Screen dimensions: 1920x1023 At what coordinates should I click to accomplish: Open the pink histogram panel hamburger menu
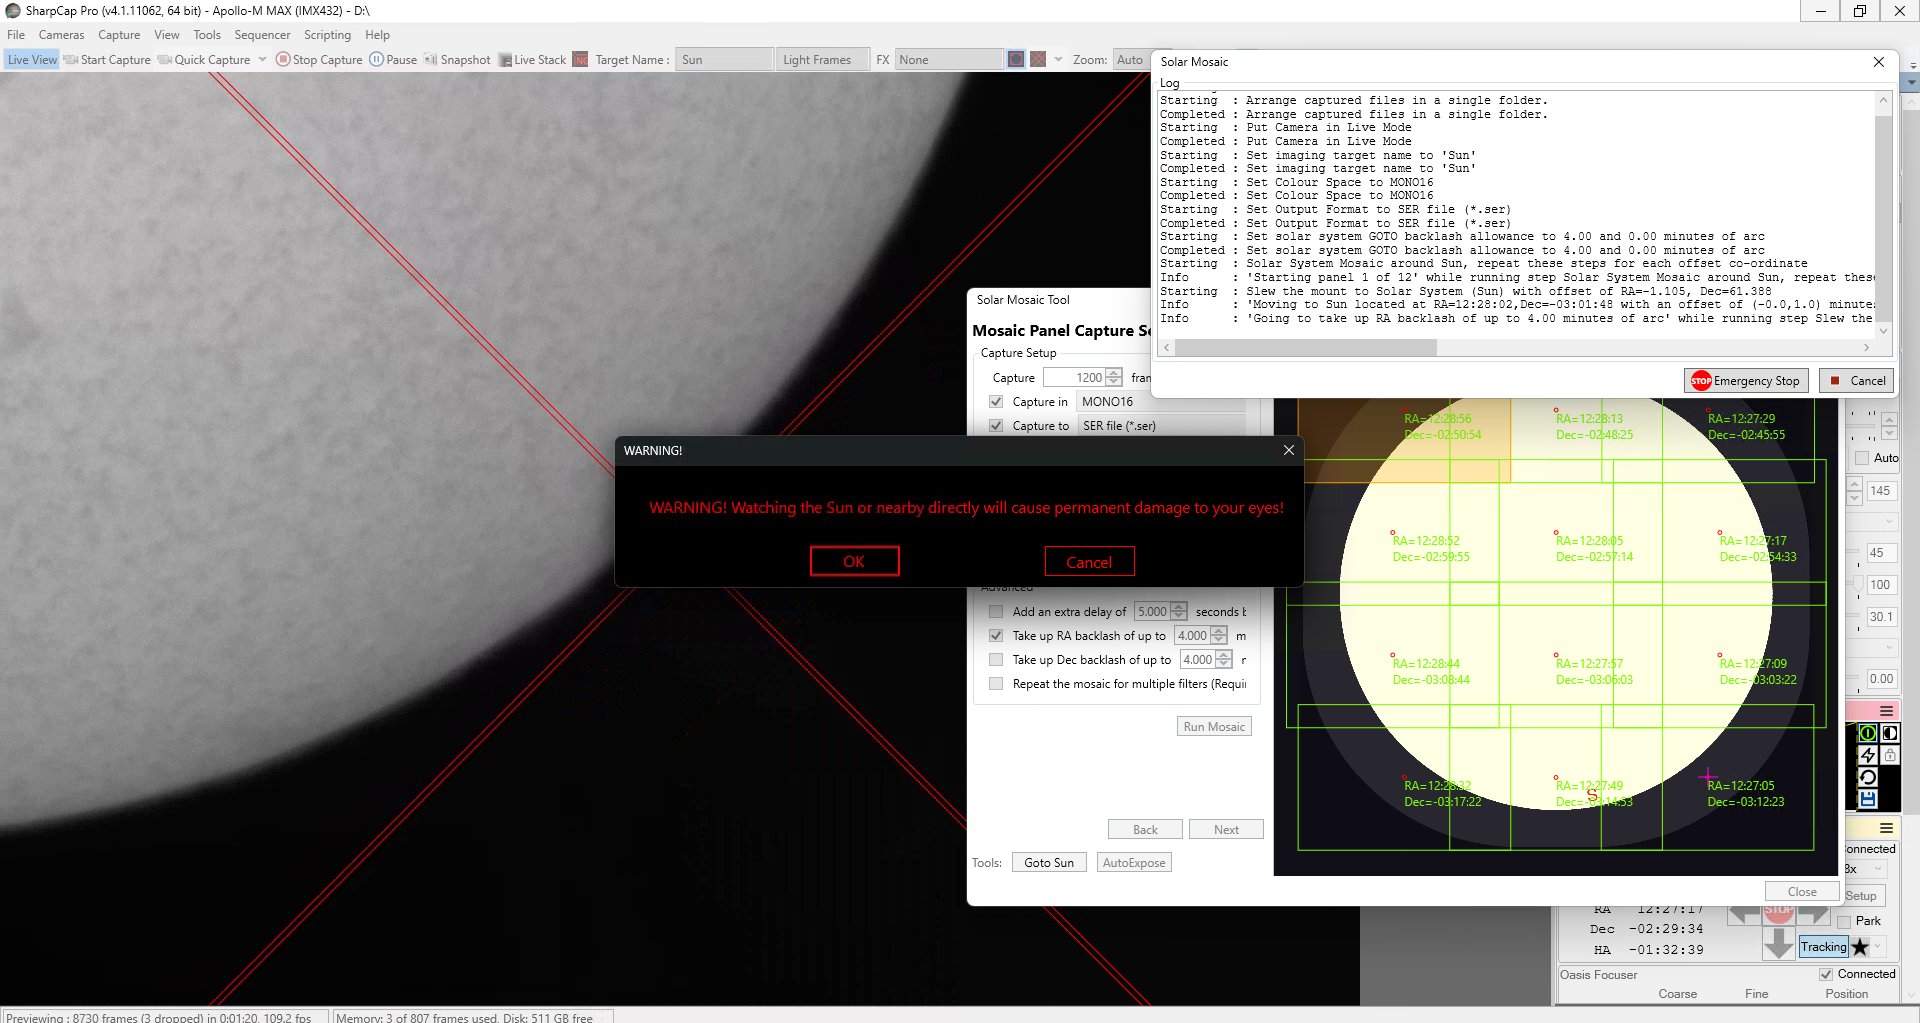[x=1886, y=711]
